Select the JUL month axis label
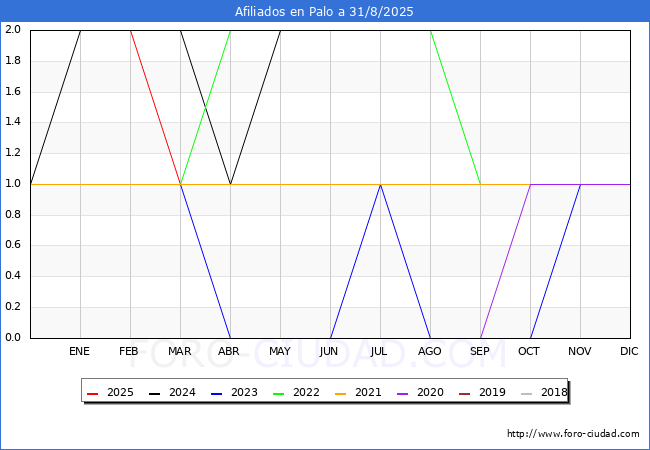650x450 pixels. tap(379, 351)
